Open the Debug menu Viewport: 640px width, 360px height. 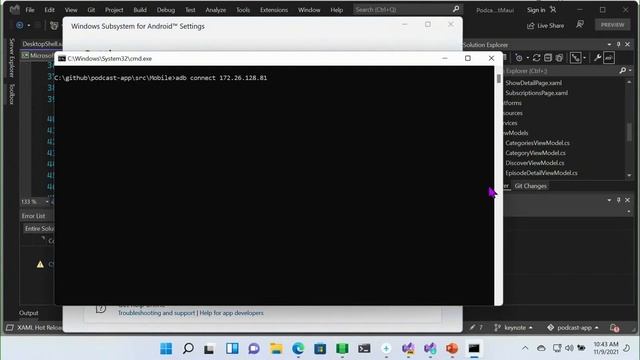point(166,10)
